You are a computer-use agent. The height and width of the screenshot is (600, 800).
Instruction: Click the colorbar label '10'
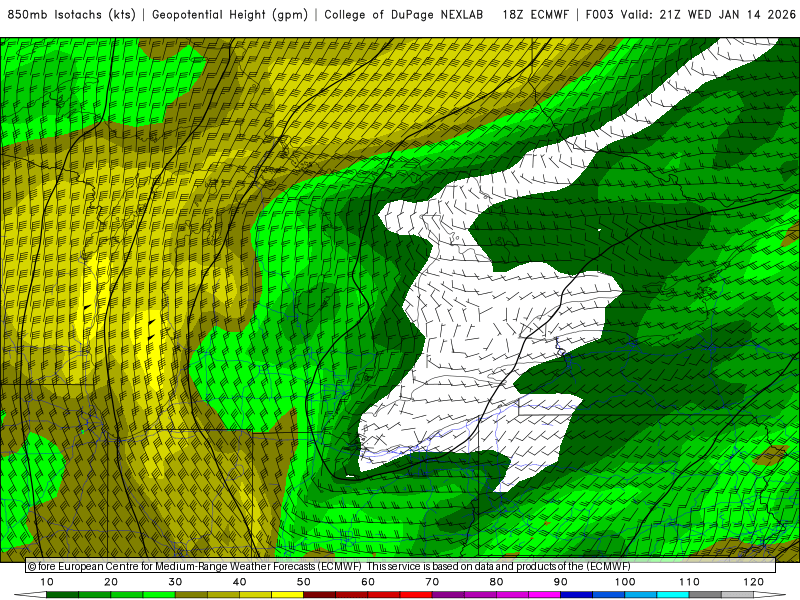coord(46,582)
